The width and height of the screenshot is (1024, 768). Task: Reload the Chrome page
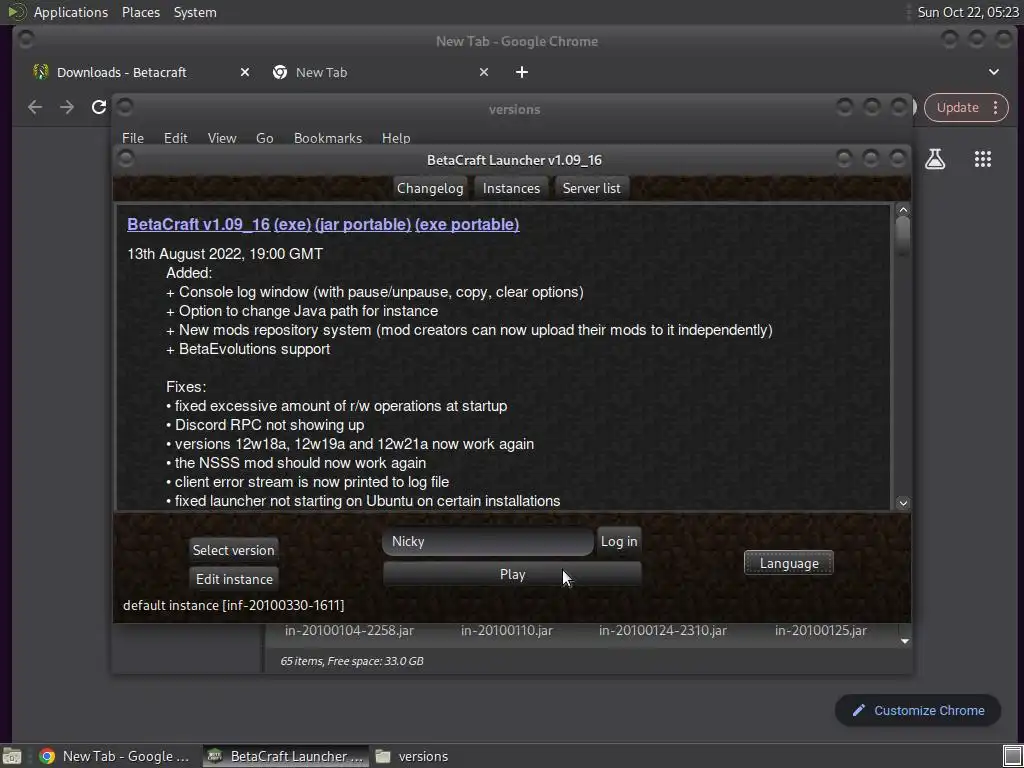coord(99,107)
